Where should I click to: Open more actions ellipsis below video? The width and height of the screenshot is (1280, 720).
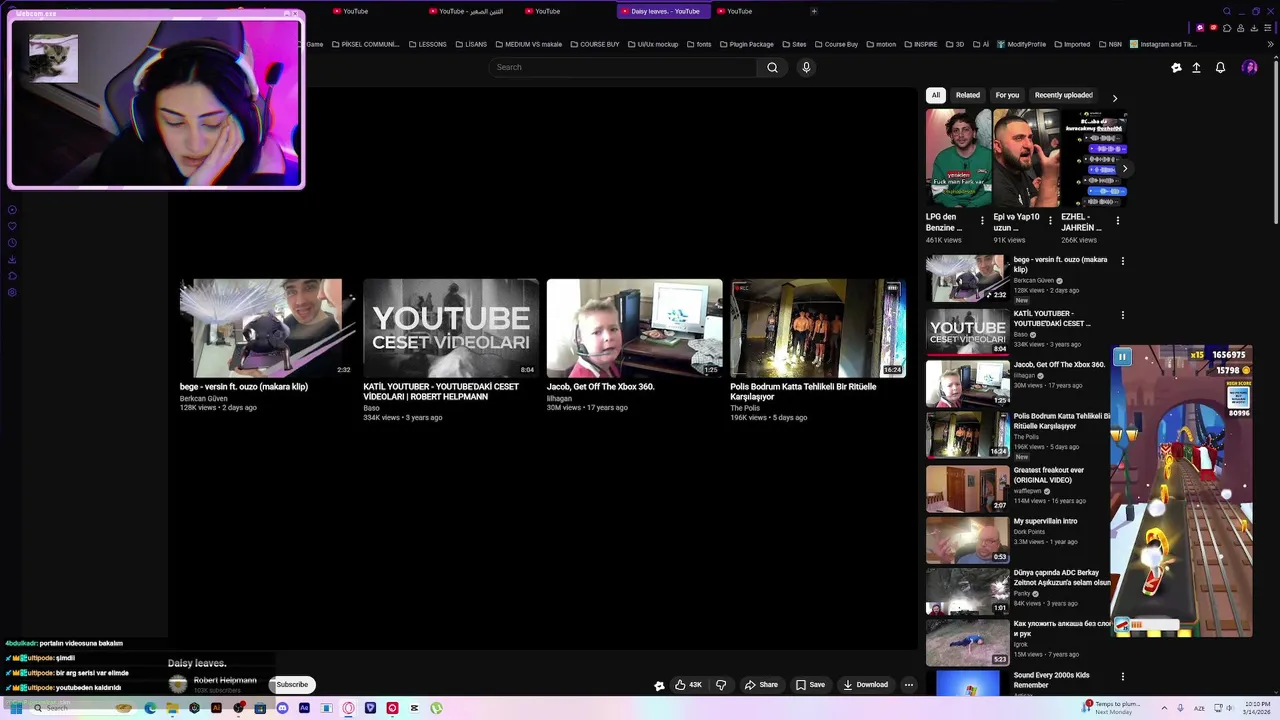[908, 685]
